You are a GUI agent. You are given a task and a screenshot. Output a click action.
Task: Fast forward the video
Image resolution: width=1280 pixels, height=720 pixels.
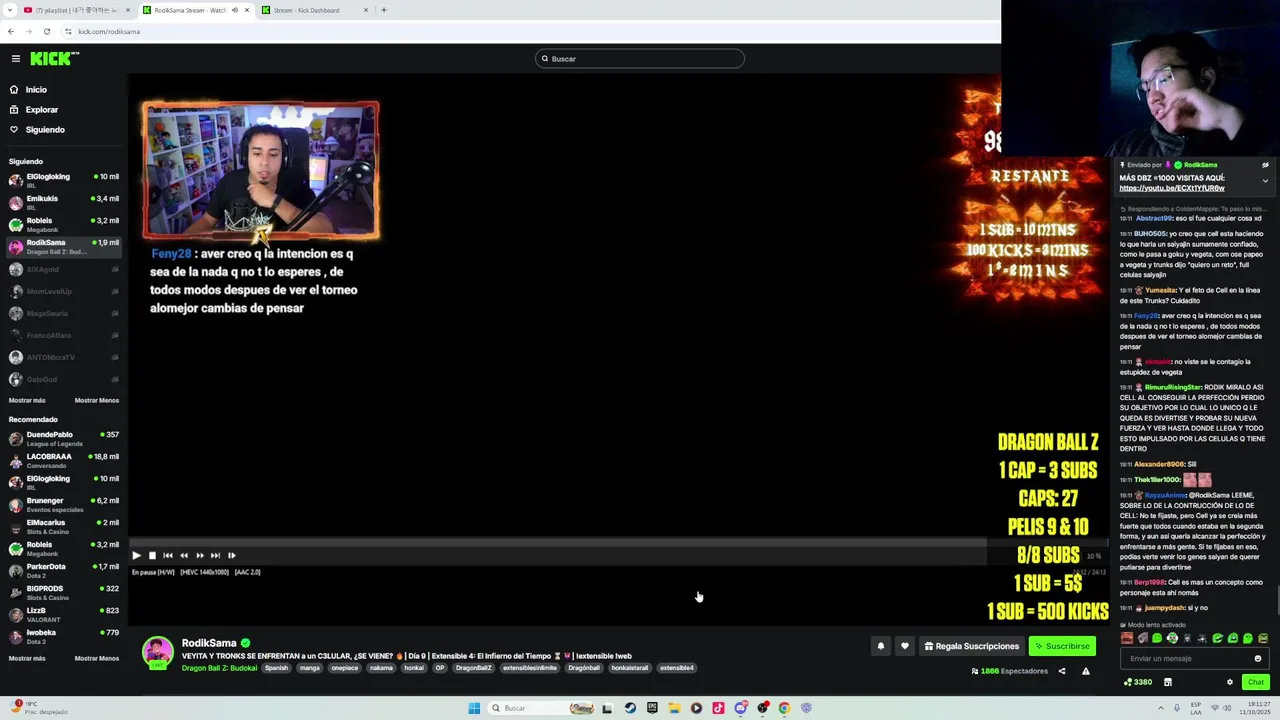point(200,555)
